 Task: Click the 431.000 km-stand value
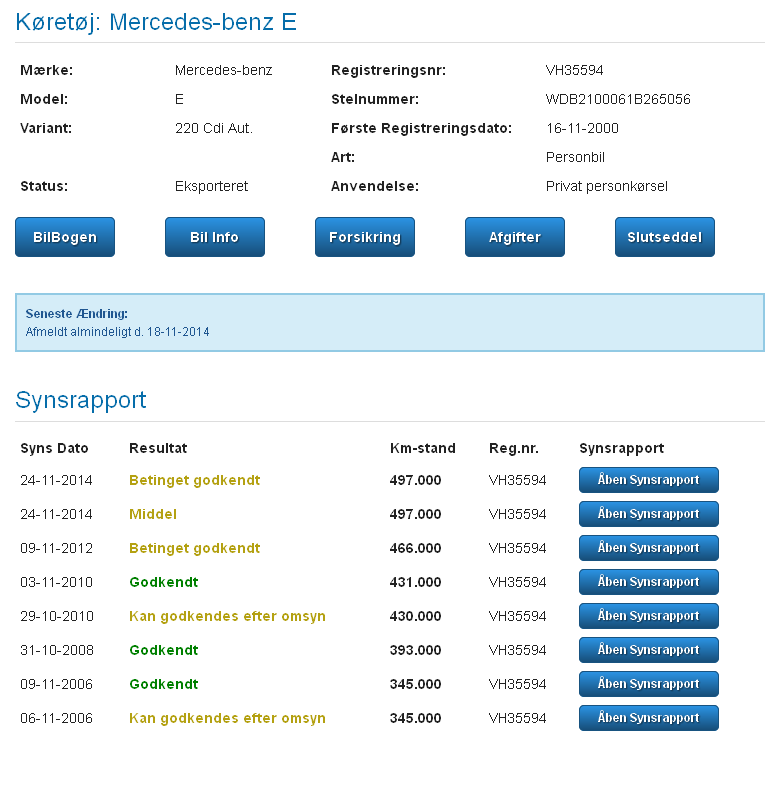pyautogui.click(x=415, y=582)
